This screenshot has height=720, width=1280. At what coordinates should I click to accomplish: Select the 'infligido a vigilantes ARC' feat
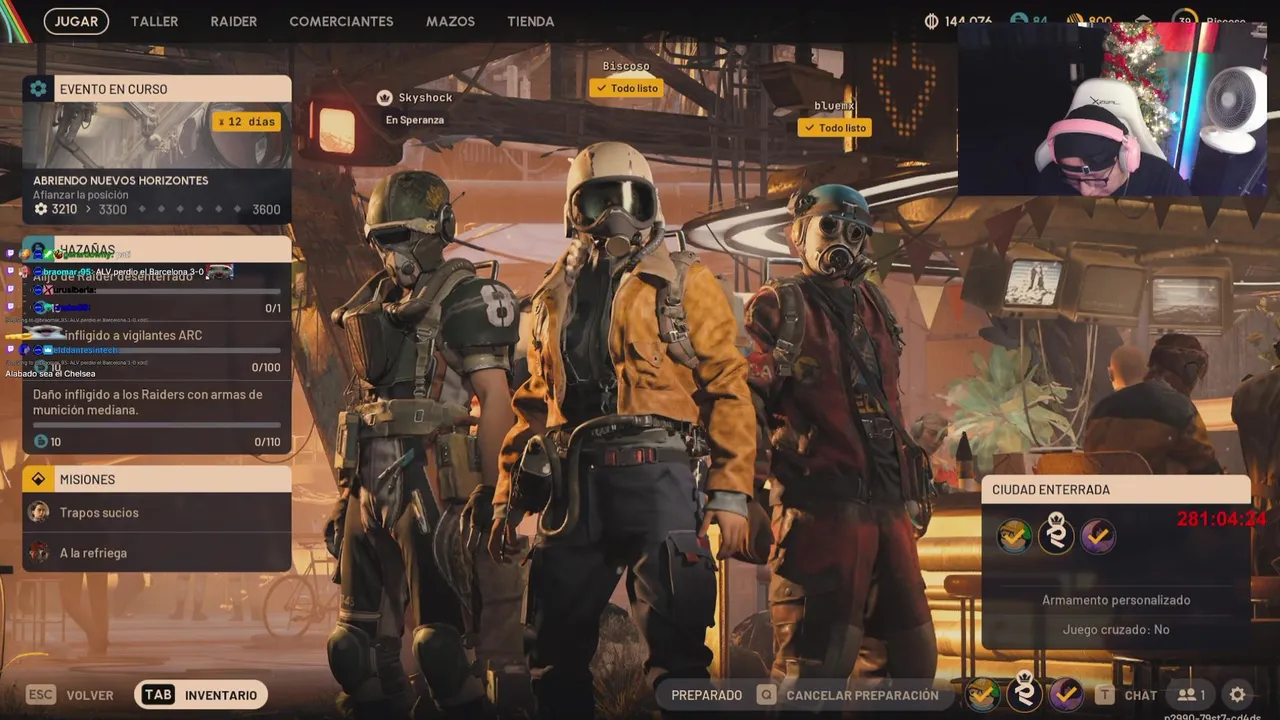(134, 335)
